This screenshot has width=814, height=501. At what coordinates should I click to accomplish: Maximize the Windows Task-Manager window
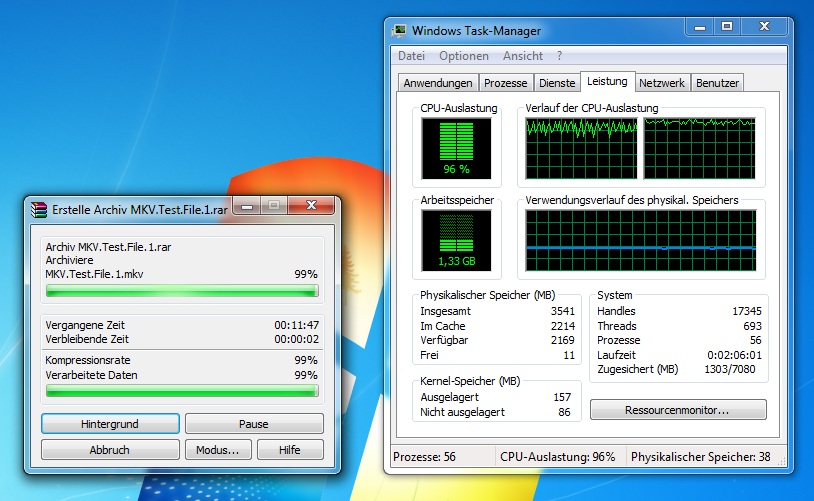pyautogui.click(x=727, y=27)
